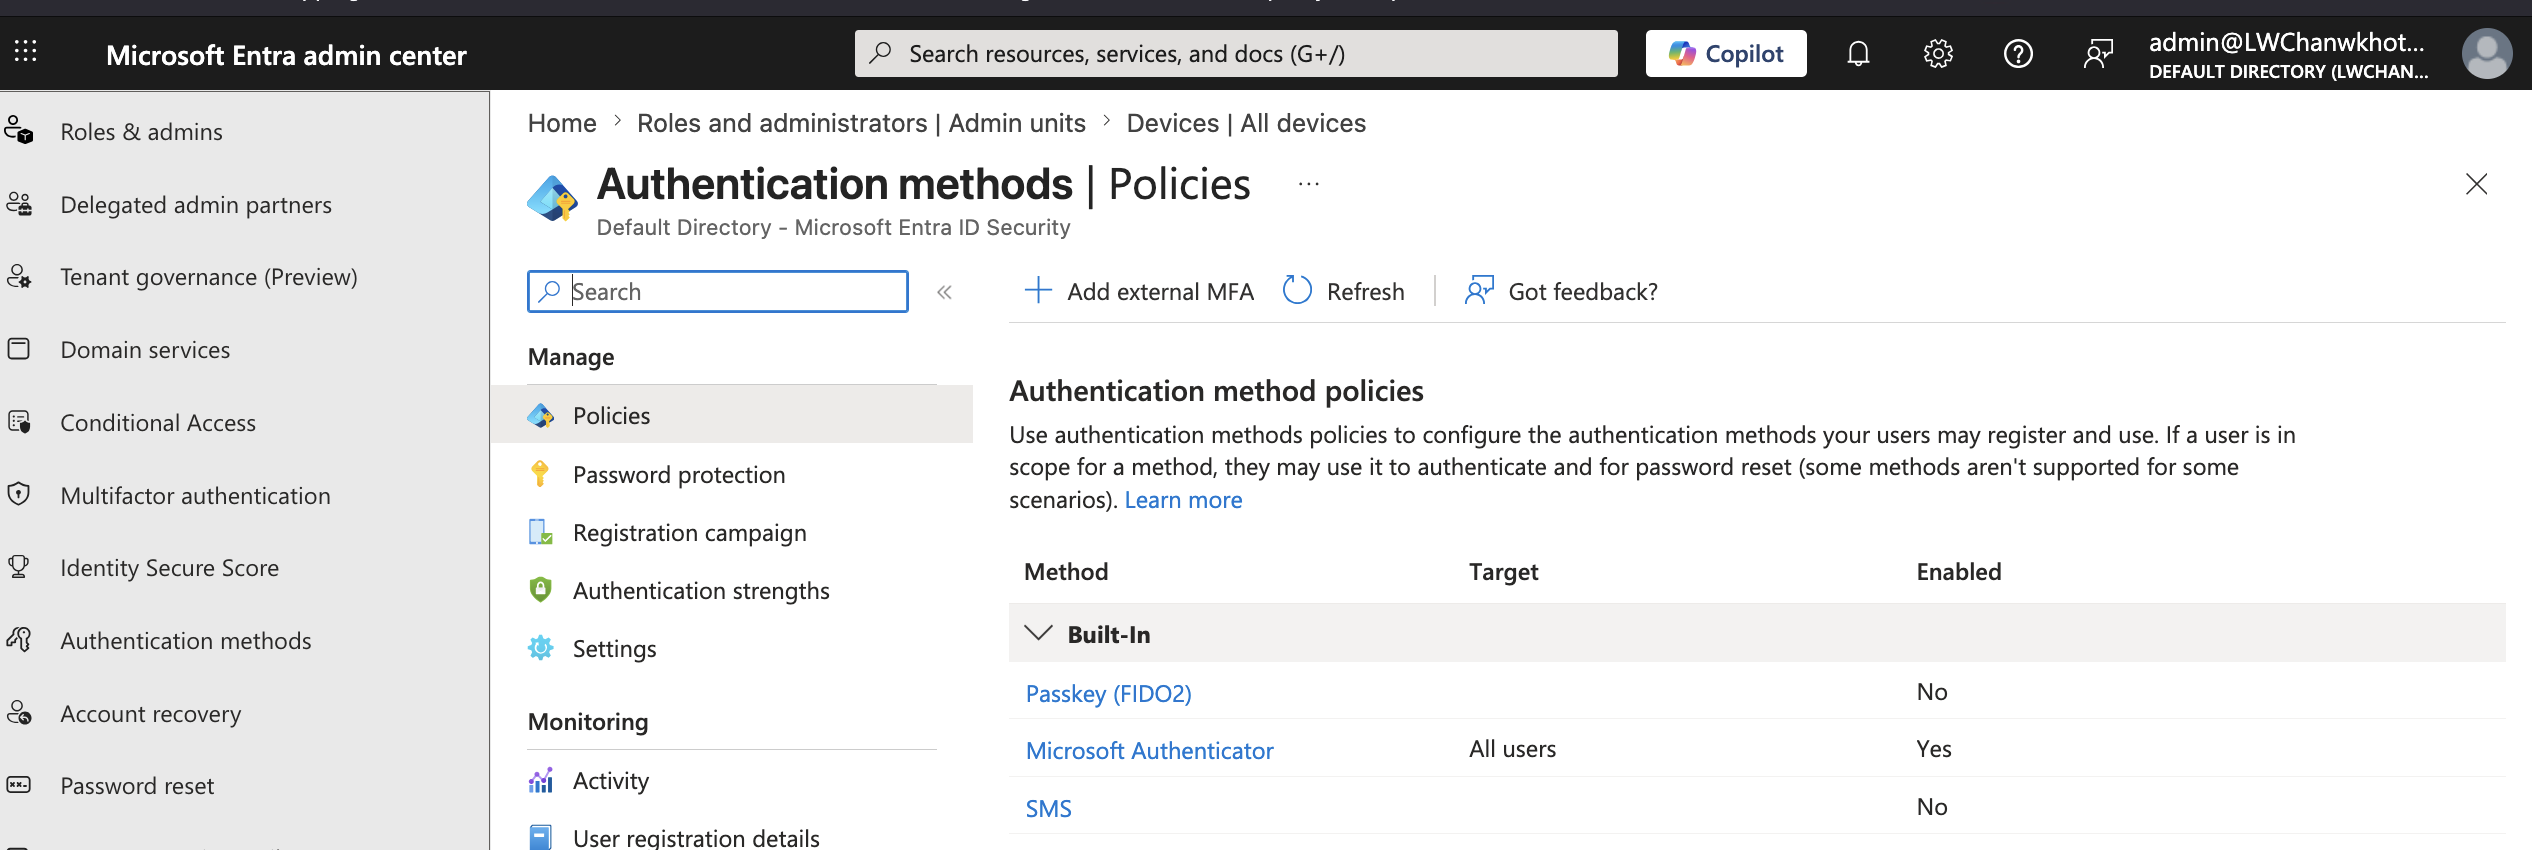This screenshot has height=850, width=2532.
Task: Open Roles & admins in sidebar
Action: click(141, 132)
